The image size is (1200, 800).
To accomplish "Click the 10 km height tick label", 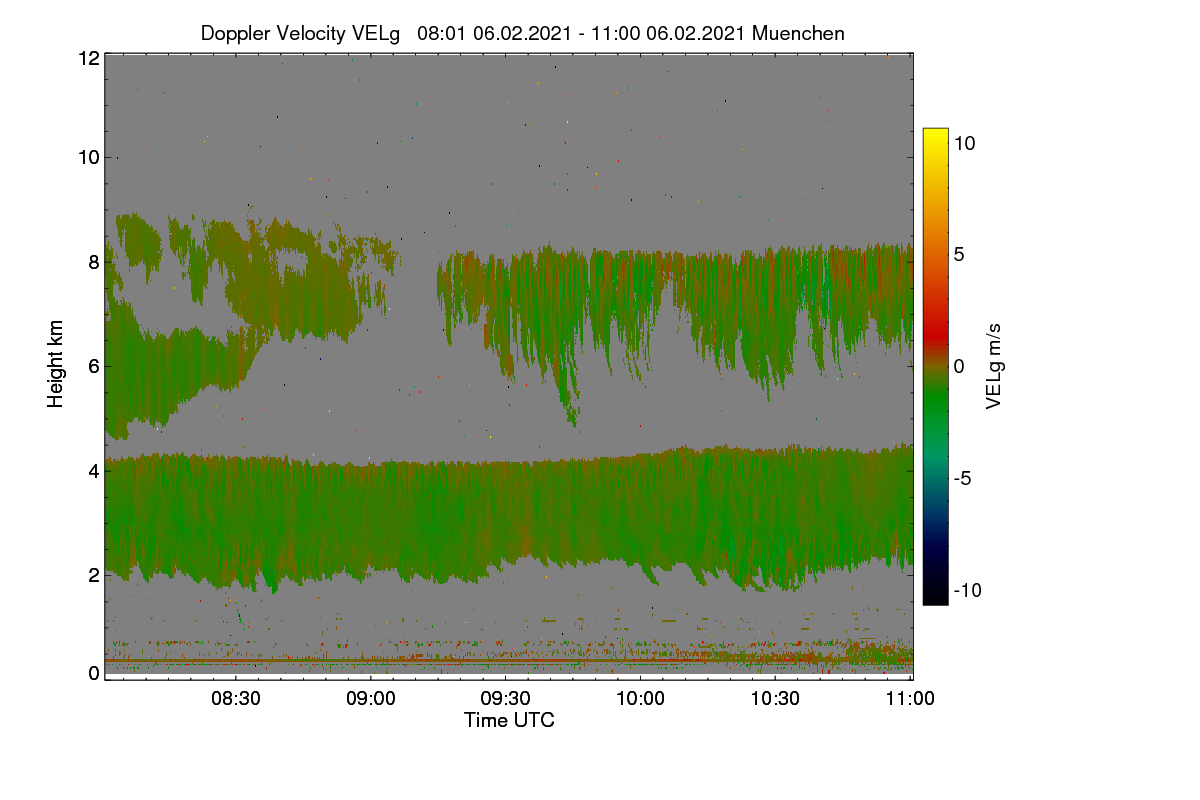I will coord(88,157).
